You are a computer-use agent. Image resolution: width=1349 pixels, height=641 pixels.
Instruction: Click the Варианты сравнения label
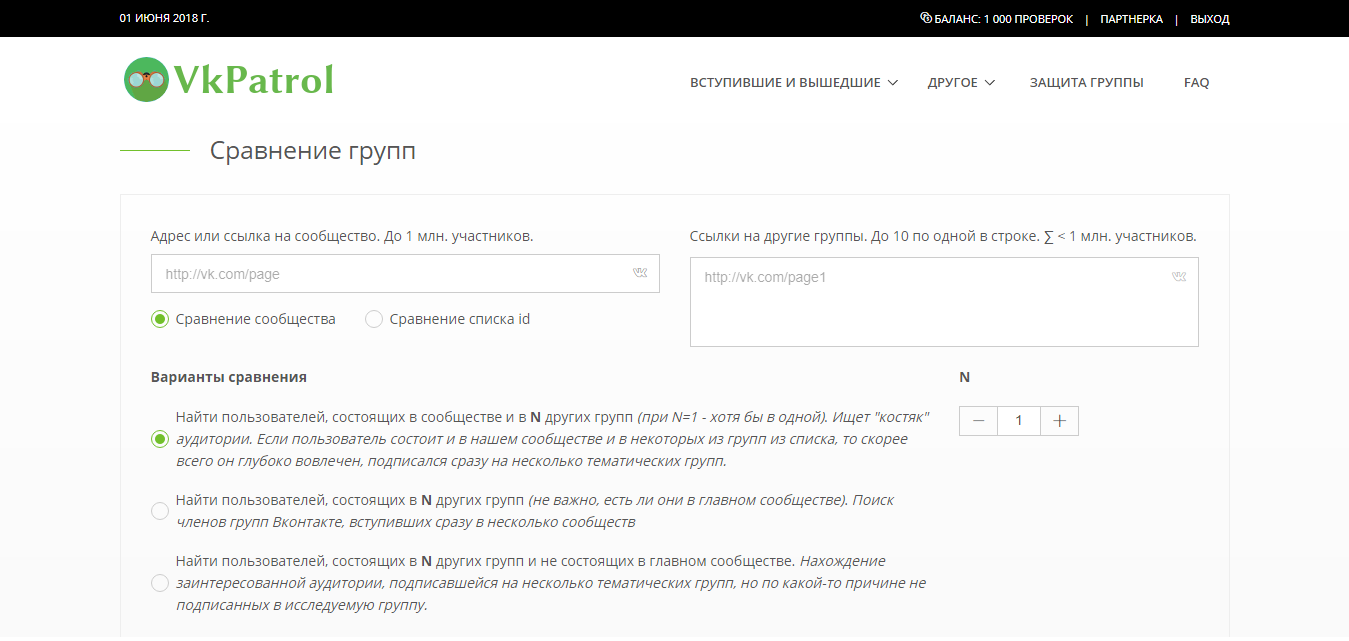point(229,377)
